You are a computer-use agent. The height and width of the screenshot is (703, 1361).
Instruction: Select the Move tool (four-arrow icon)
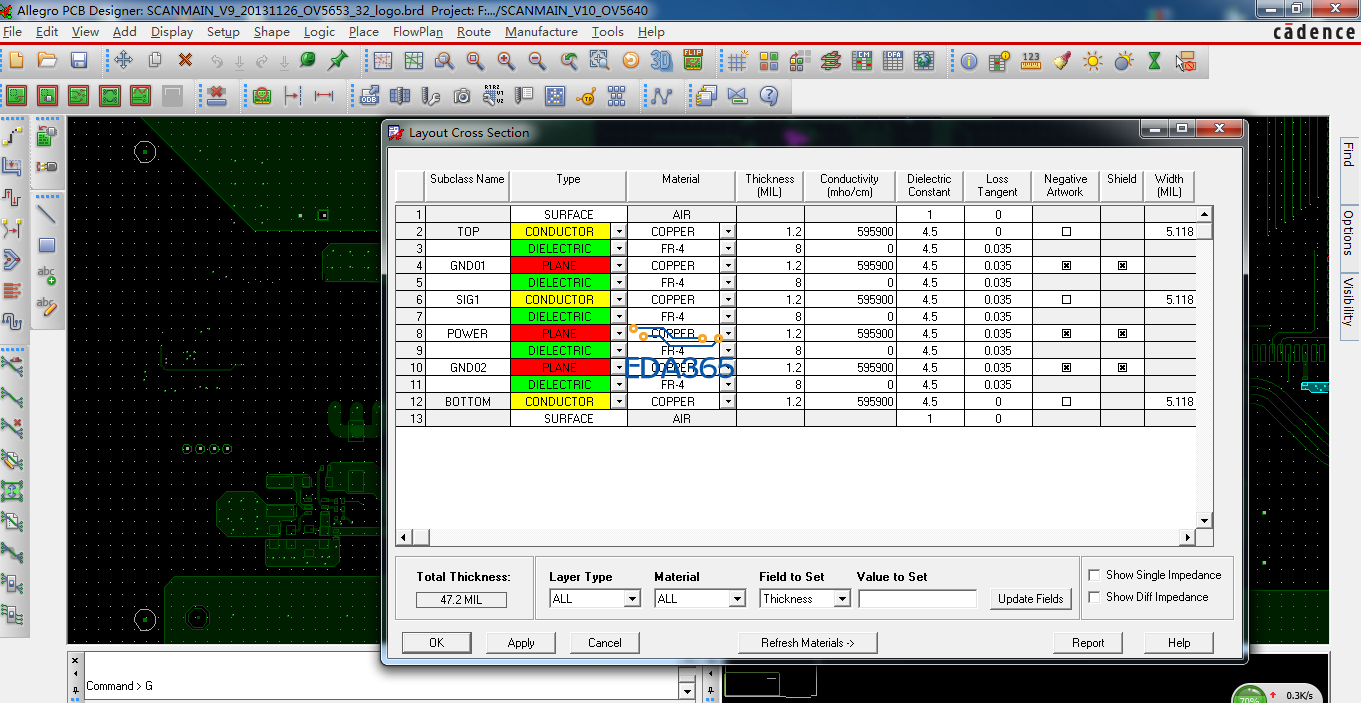pyautogui.click(x=123, y=61)
